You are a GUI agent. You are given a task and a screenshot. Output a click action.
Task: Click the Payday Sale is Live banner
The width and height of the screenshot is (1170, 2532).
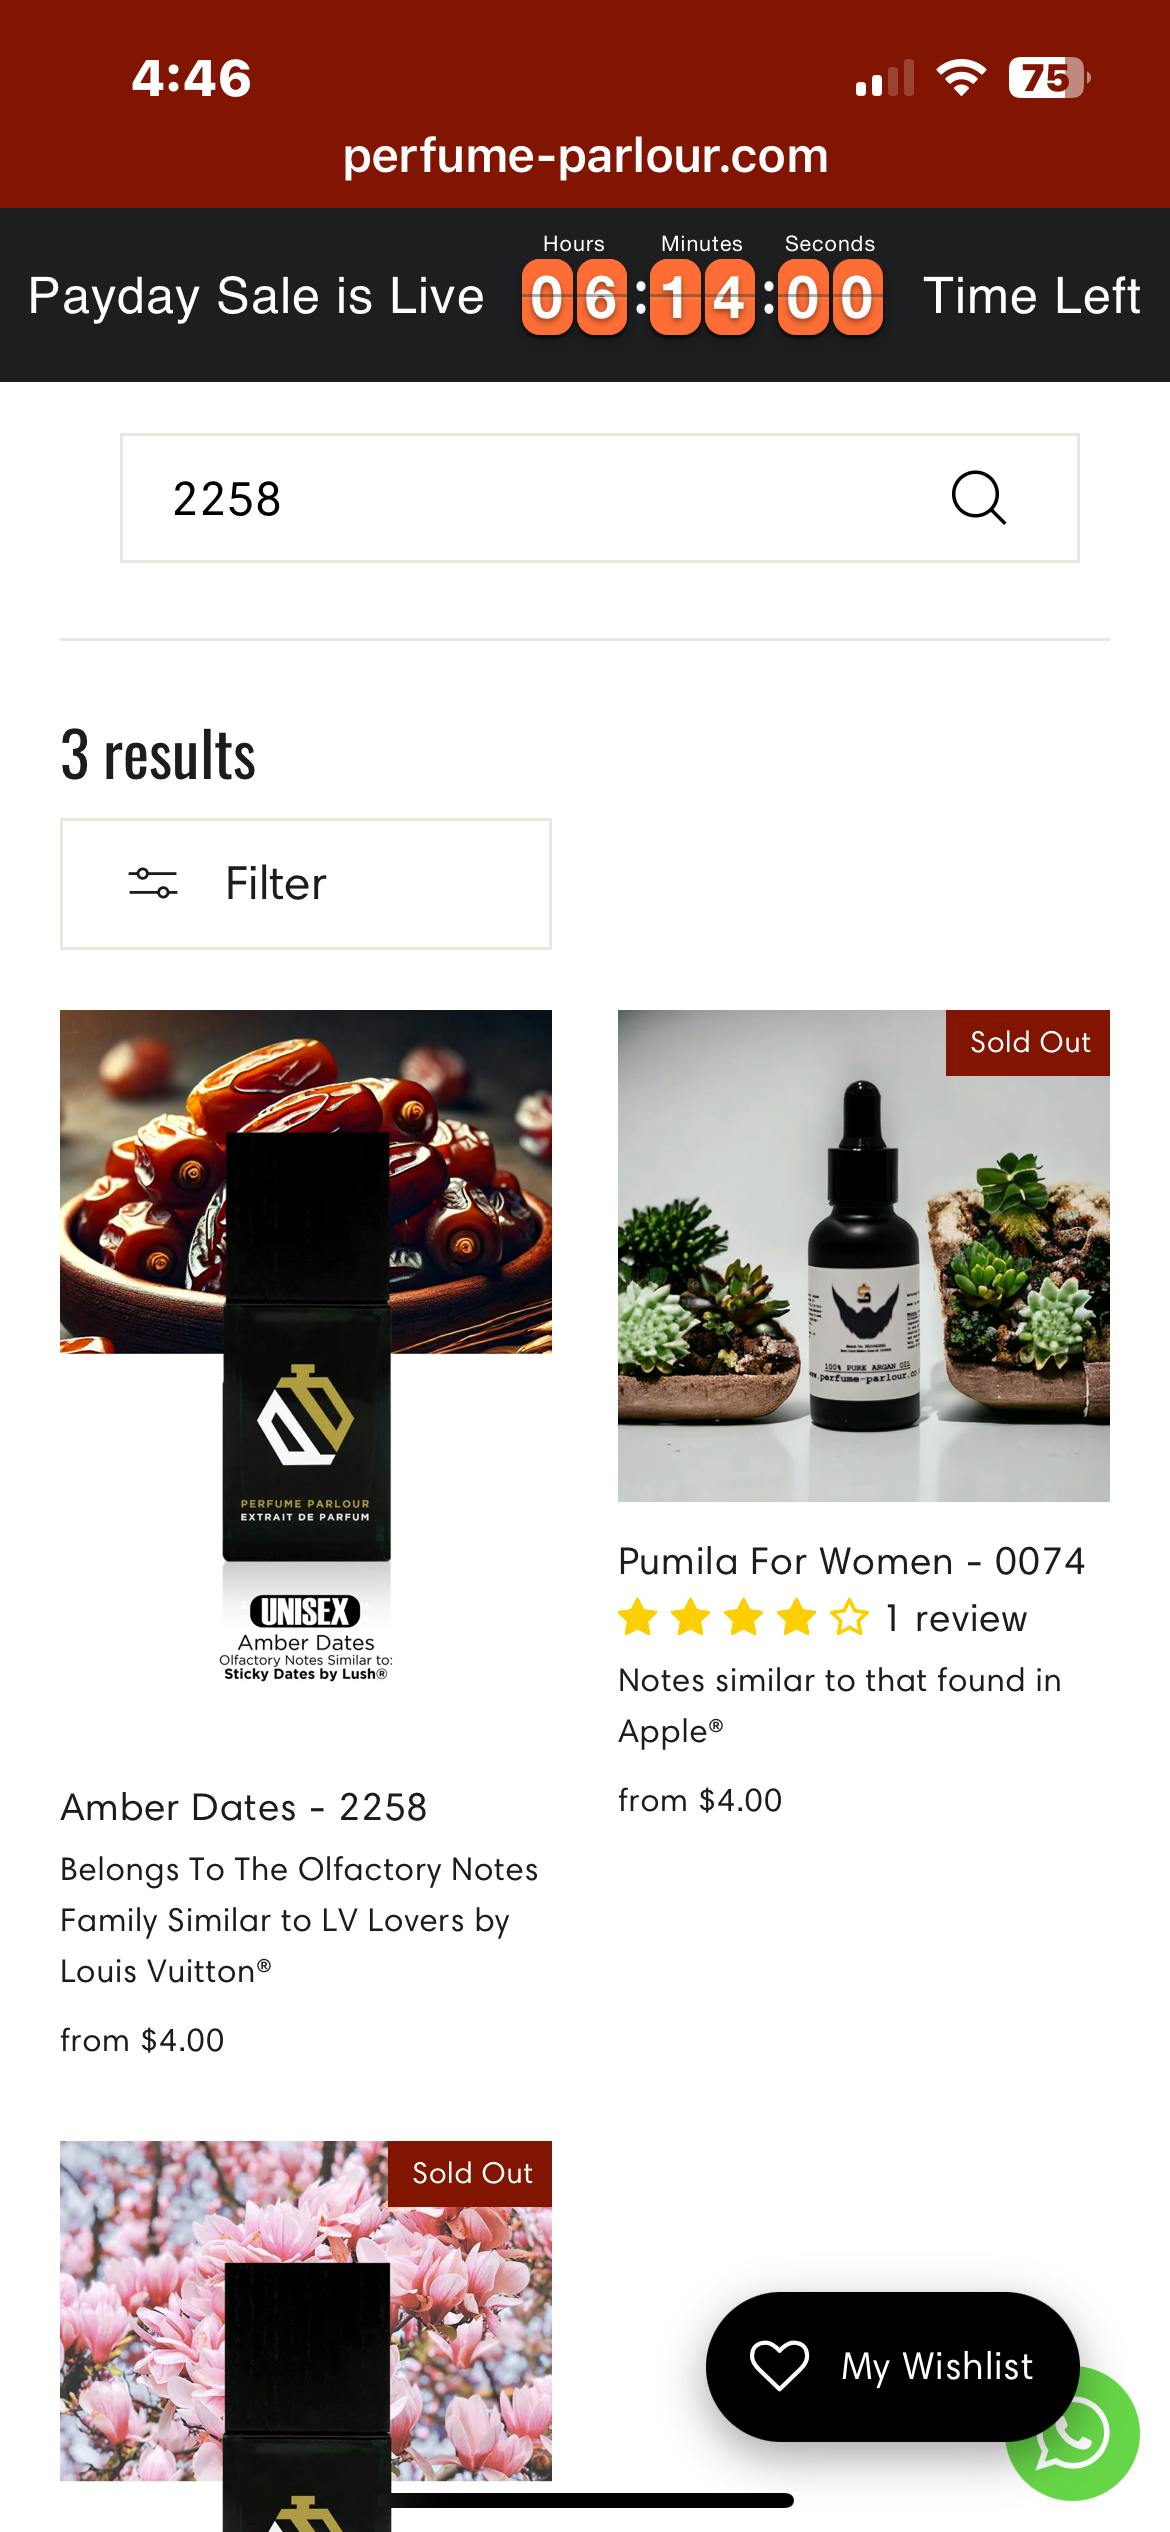pyautogui.click(x=256, y=296)
